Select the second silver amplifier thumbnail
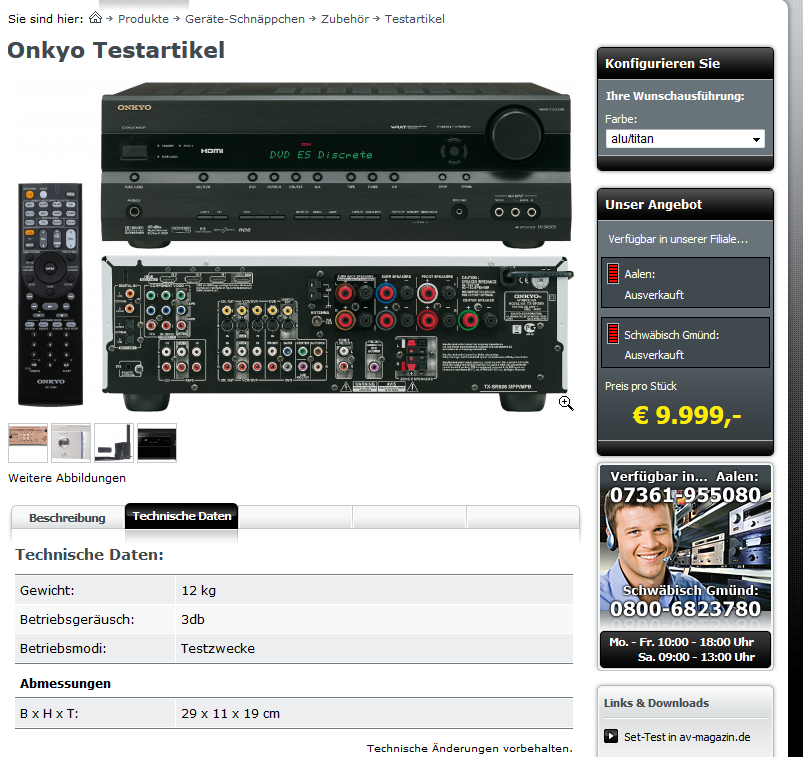This screenshot has height=757, width=803. coord(71,443)
